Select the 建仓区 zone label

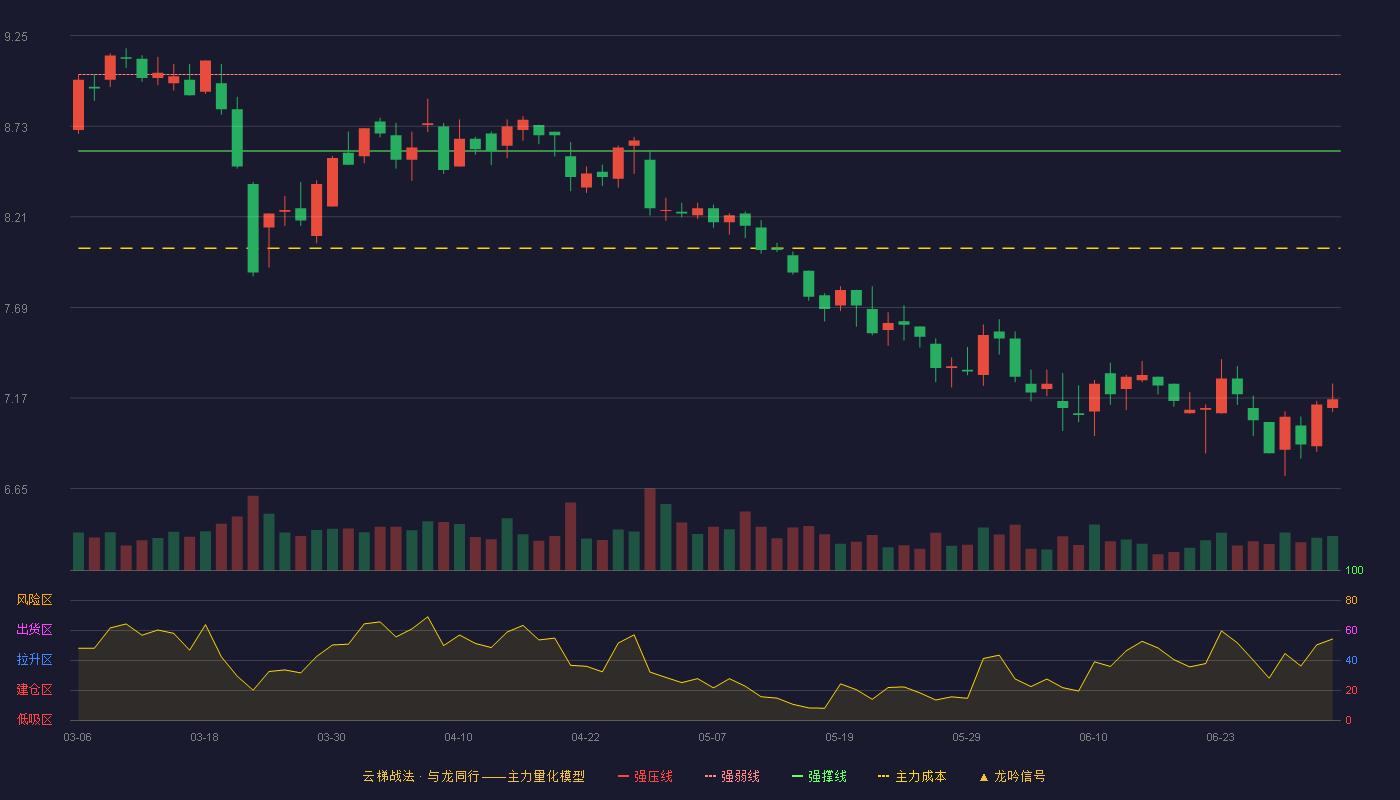tap(34, 690)
